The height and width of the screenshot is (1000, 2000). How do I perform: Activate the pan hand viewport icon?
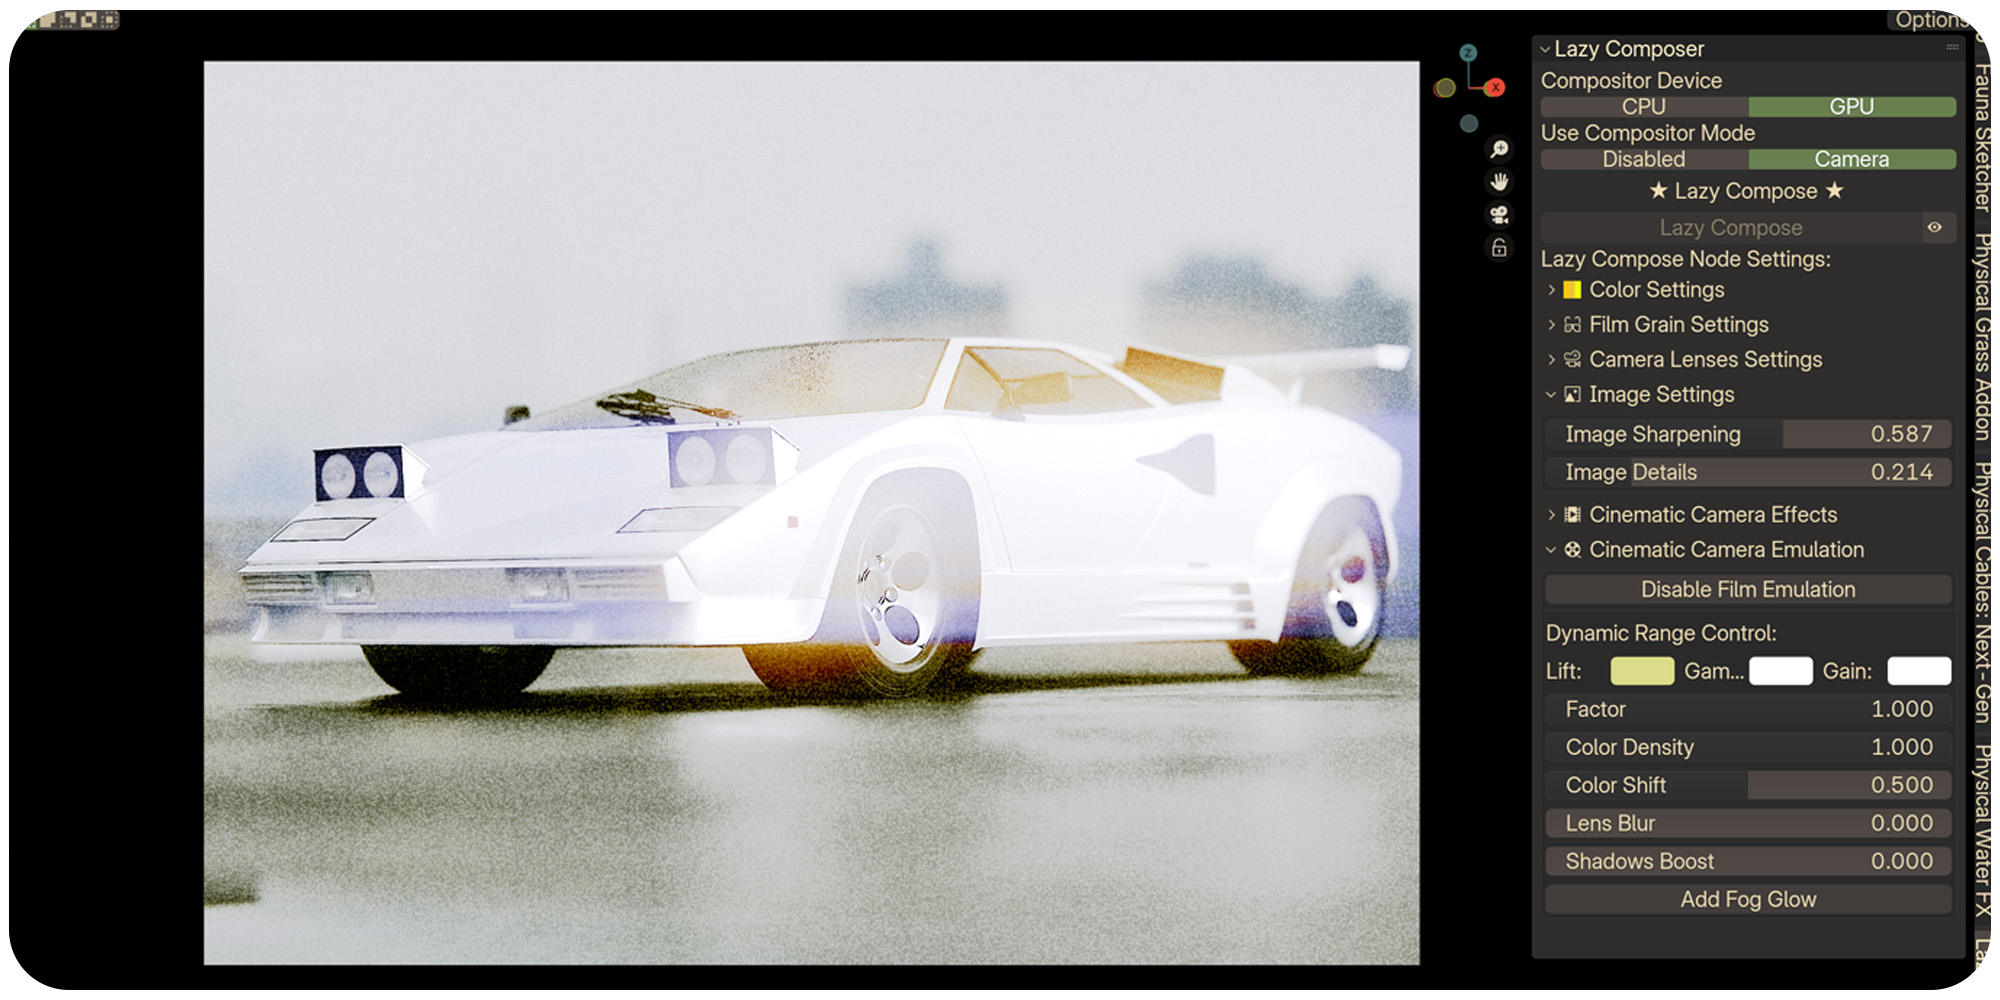pyautogui.click(x=1499, y=182)
